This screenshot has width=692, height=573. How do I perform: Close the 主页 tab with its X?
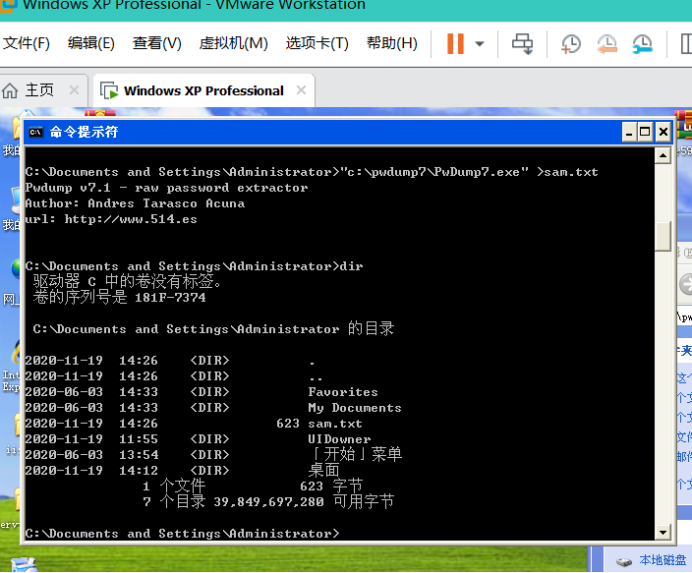pos(74,90)
